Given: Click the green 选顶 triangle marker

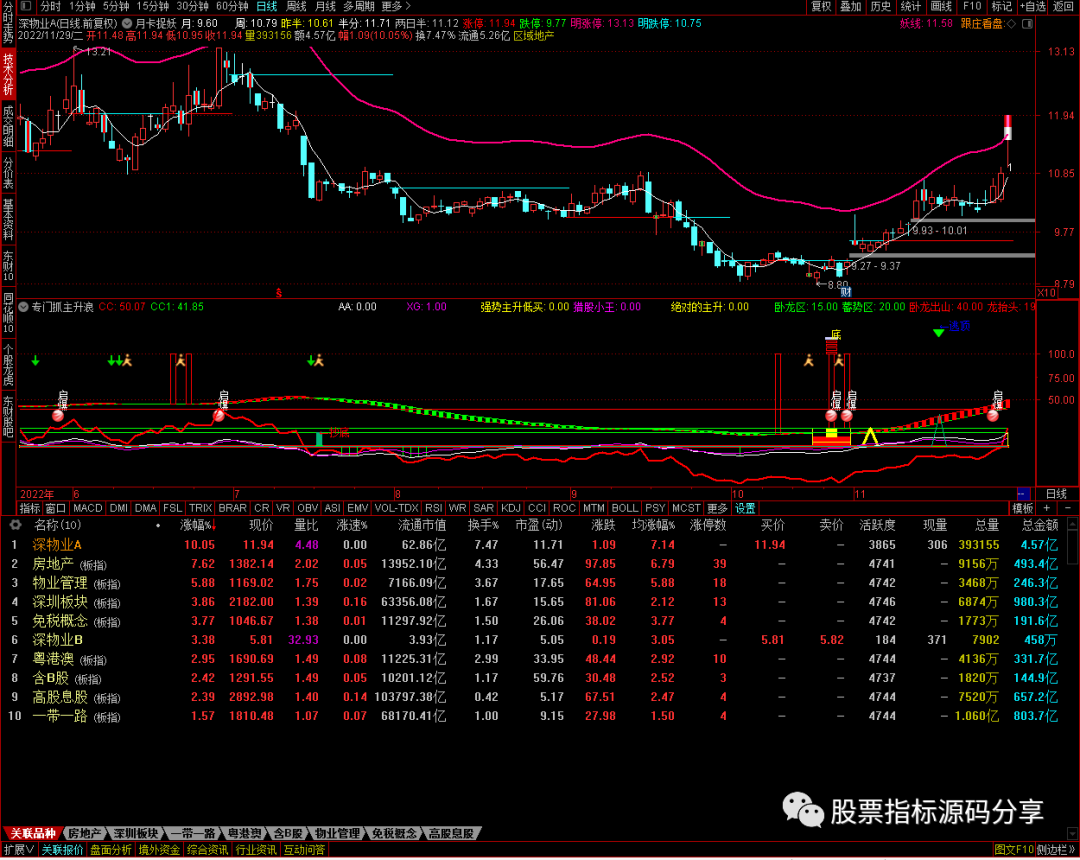Looking at the screenshot, I should (x=938, y=333).
